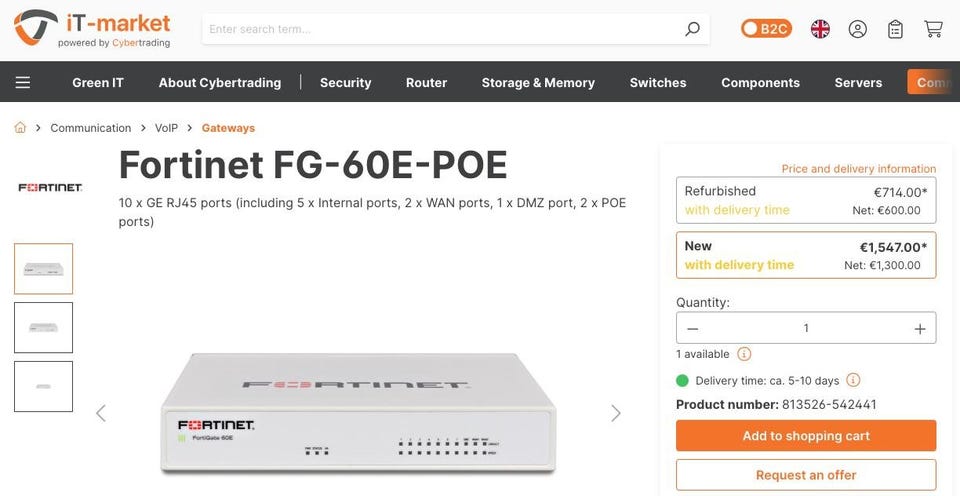Open the Security menu
960x496 pixels.
345,83
